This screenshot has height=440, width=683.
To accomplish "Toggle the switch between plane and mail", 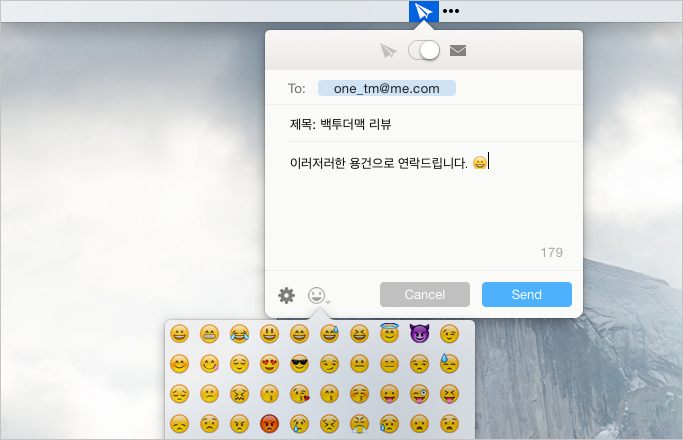I will pyautogui.click(x=424, y=50).
